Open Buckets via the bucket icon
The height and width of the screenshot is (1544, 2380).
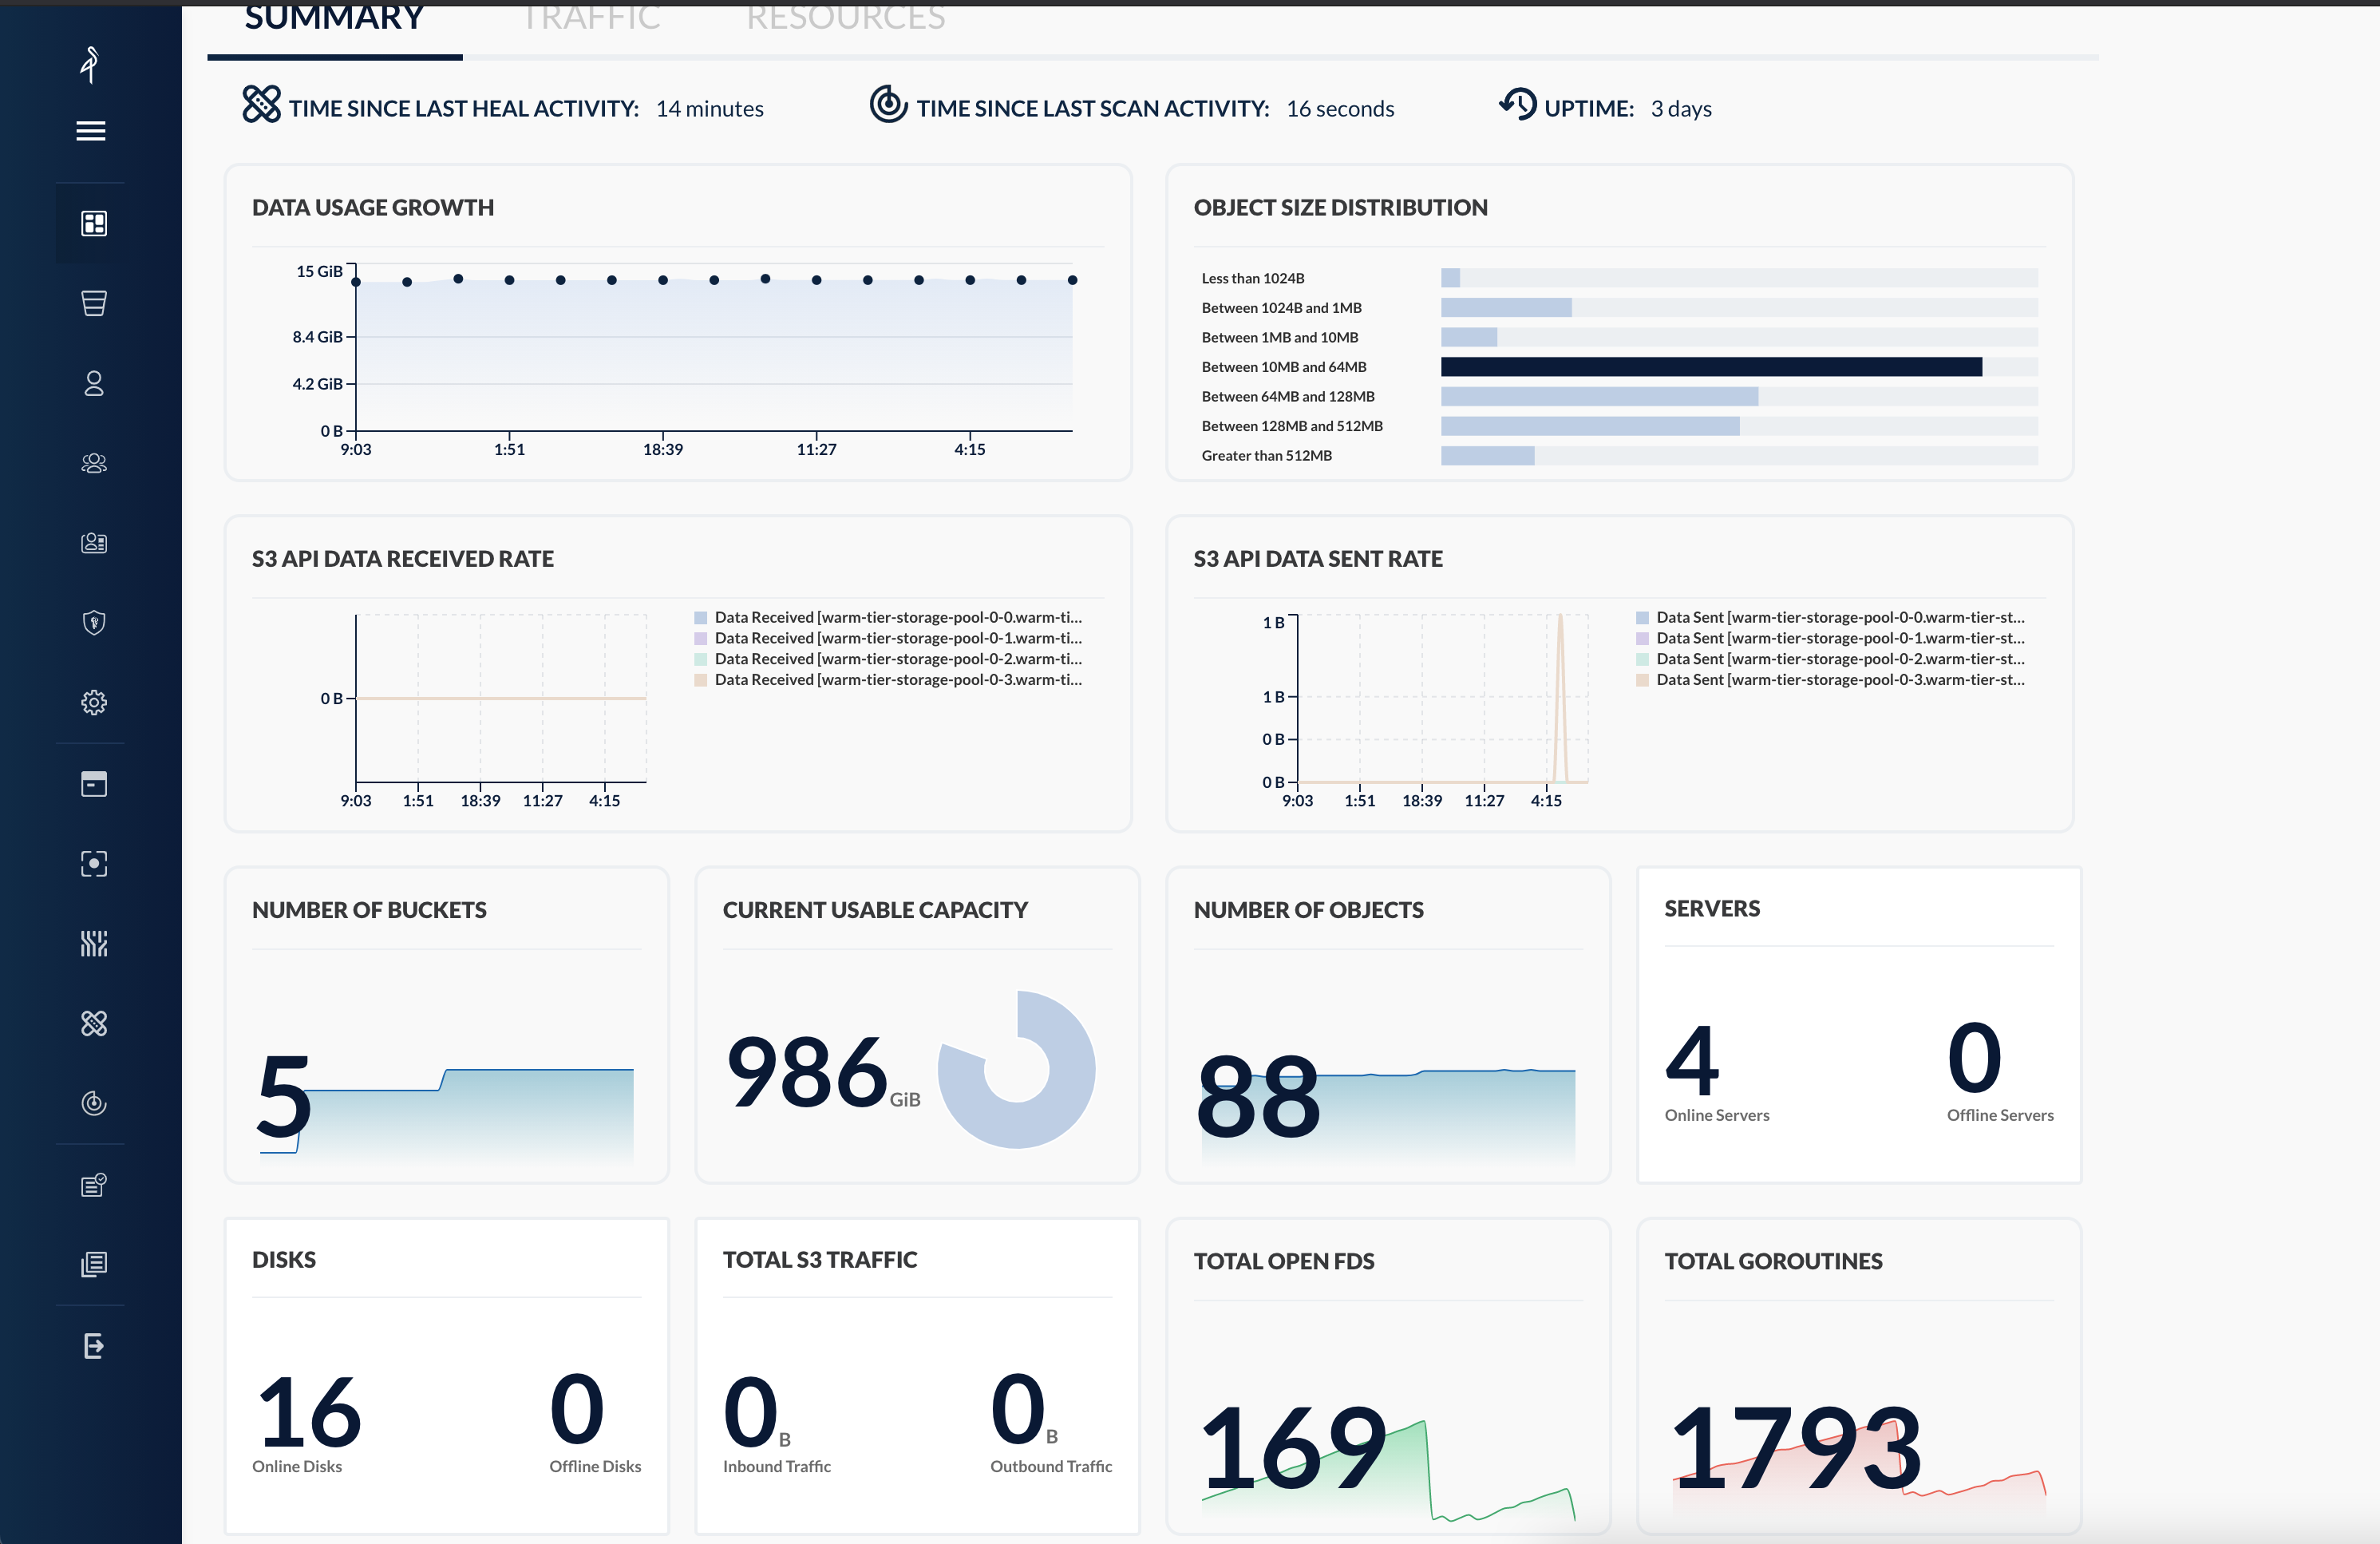[94, 303]
